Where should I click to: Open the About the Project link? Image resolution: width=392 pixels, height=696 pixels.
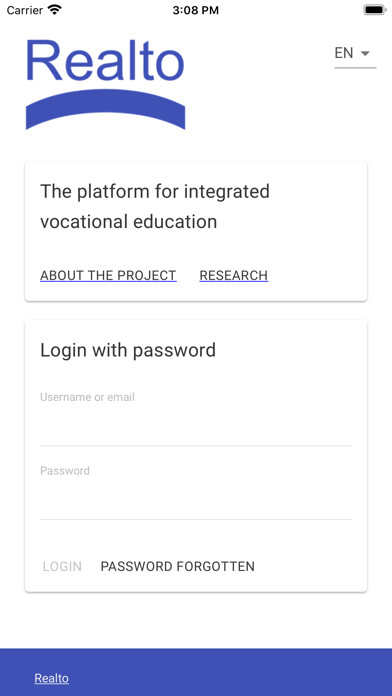tap(108, 275)
